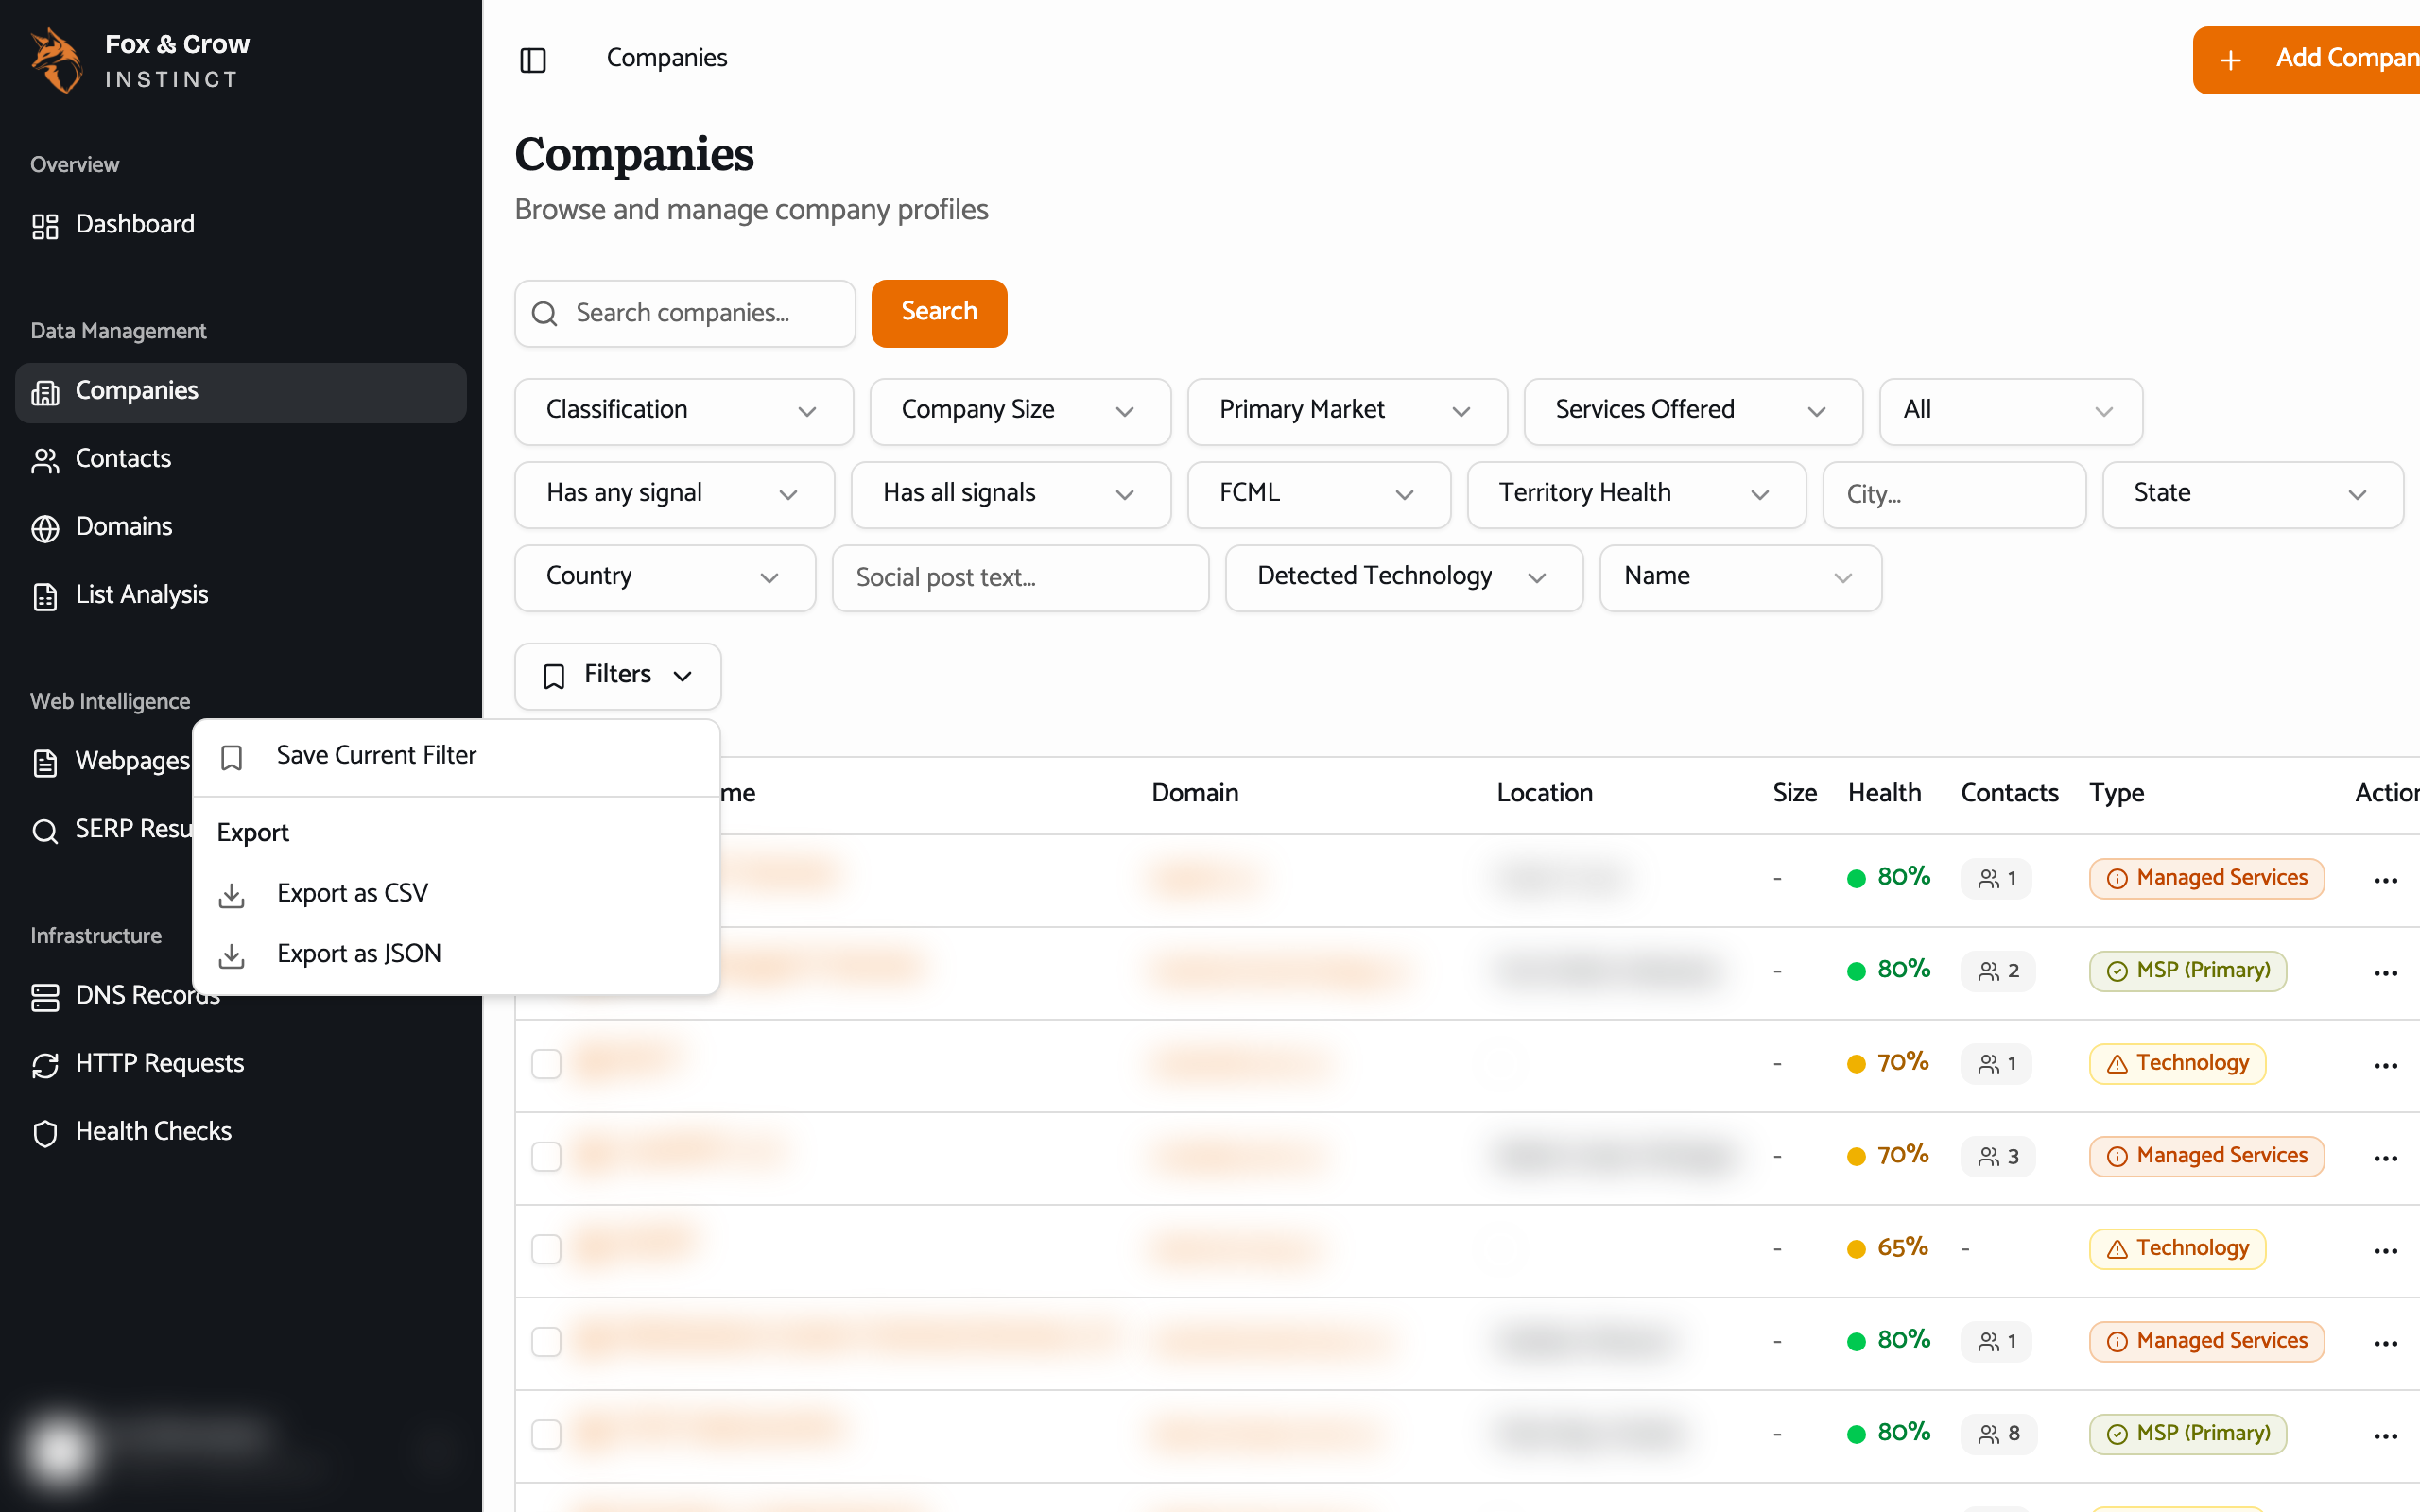
Task: Check the box for the 70% Technology row
Action: (x=546, y=1063)
